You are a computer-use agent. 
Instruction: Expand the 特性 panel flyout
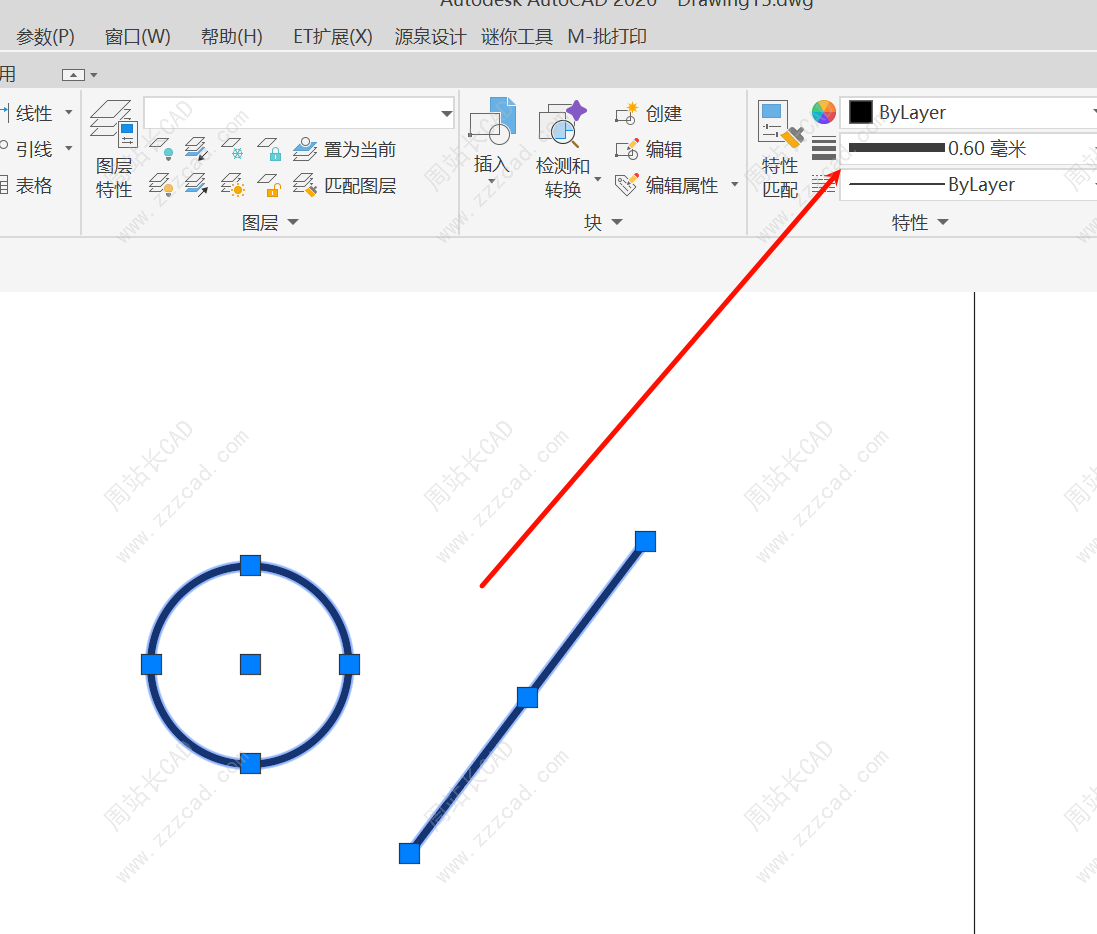pyautogui.click(x=920, y=223)
